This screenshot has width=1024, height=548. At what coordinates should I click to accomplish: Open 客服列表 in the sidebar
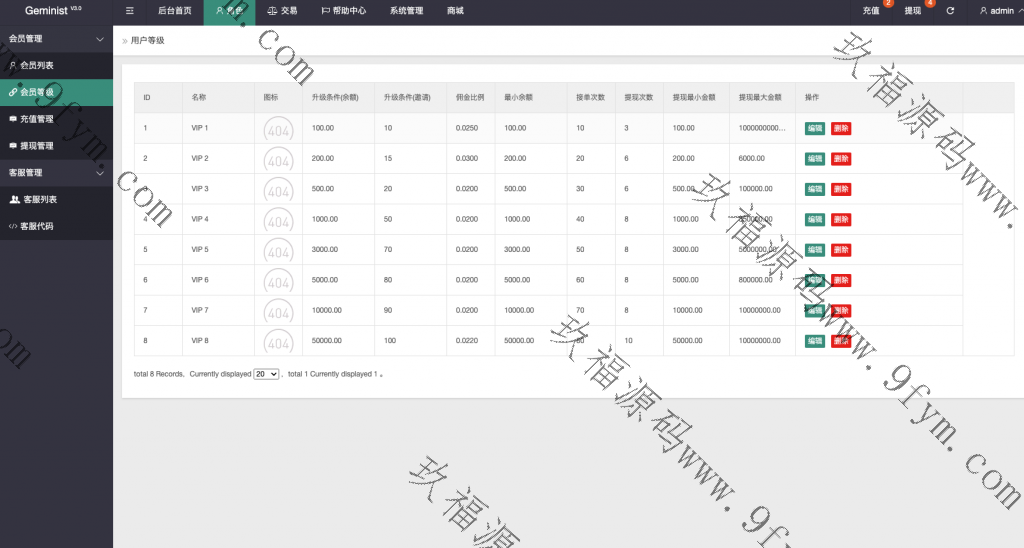[x=39, y=200]
